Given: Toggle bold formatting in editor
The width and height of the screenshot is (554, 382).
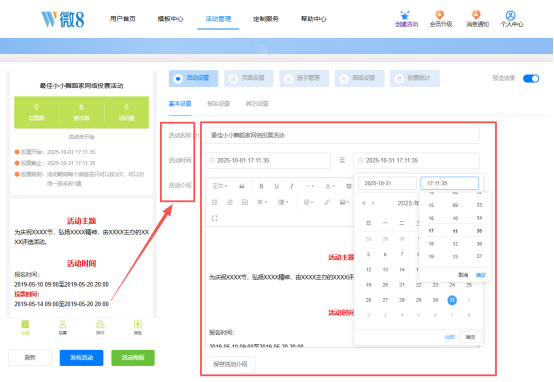Looking at the screenshot, I should point(261,186).
